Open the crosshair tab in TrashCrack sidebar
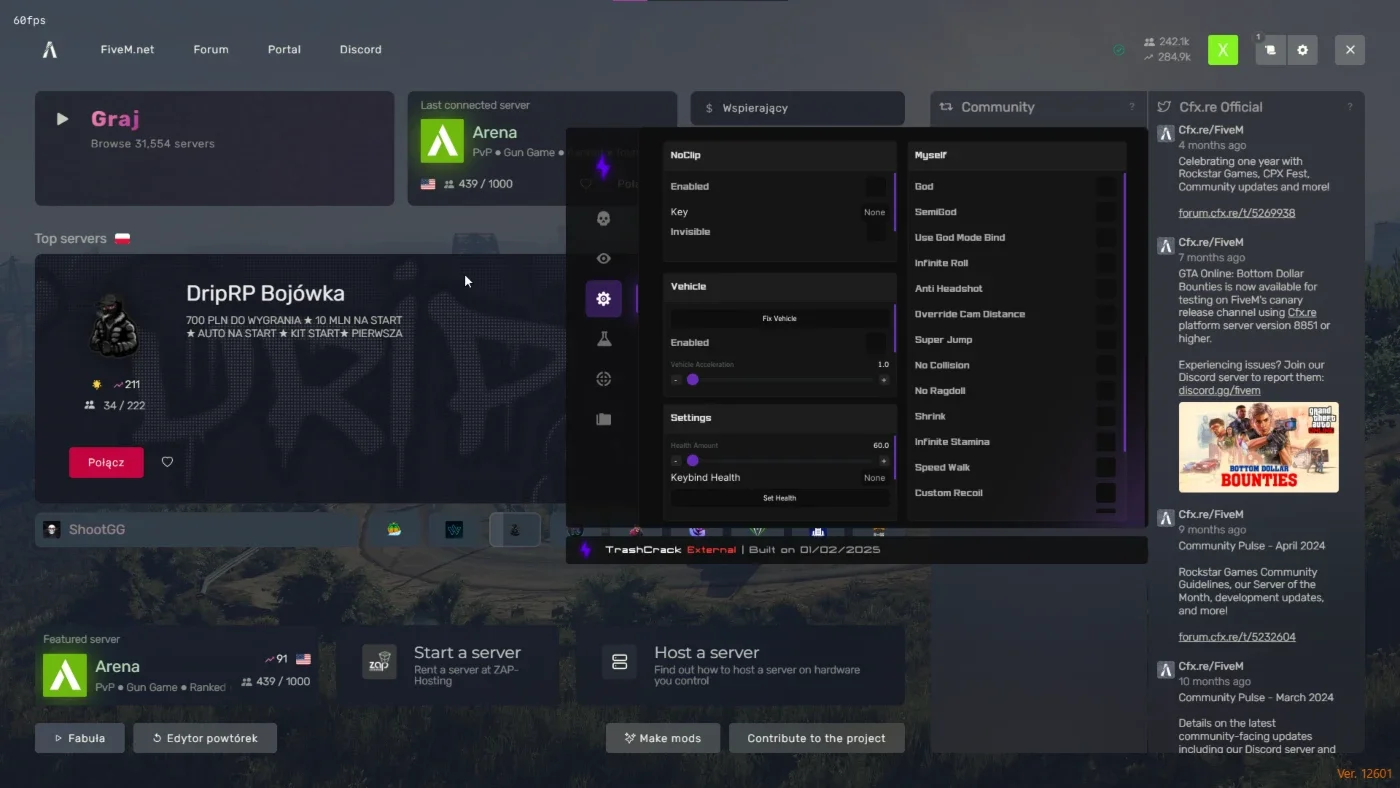Image resolution: width=1400 pixels, height=788 pixels. pos(603,379)
